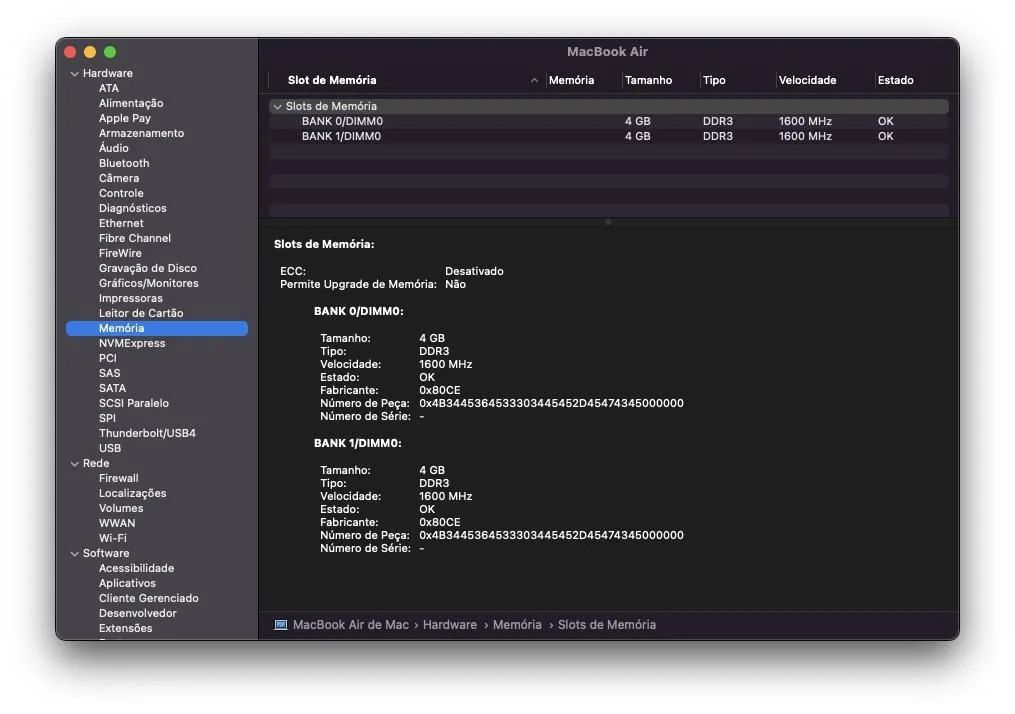Select Áudio hardware section
The width and height of the screenshot is (1015, 714).
113,148
